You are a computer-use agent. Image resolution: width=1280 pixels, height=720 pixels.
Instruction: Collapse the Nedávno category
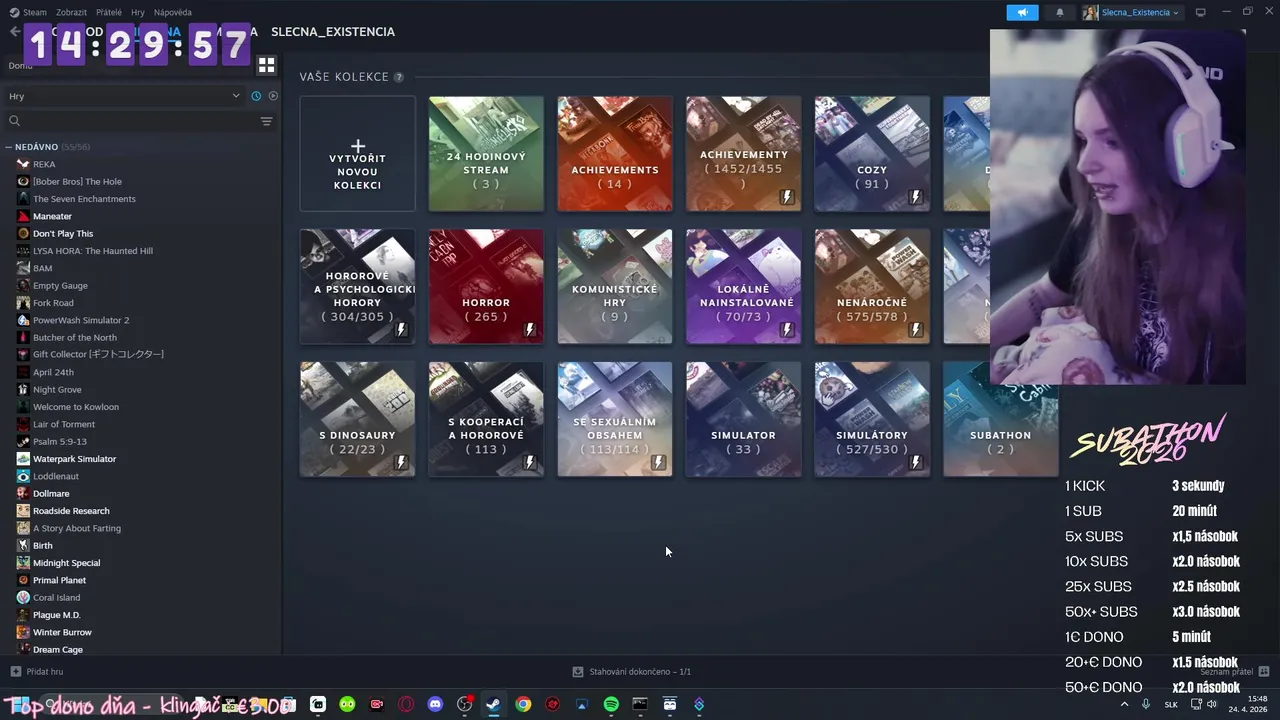9,147
